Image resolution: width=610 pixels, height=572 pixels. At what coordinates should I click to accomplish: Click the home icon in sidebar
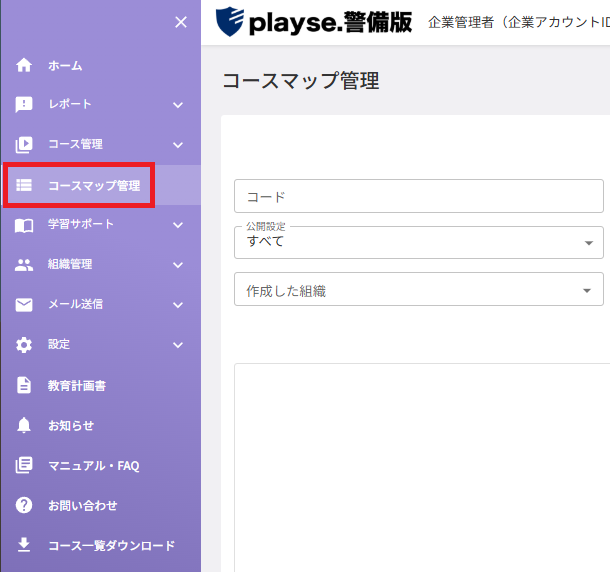click(x=24, y=65)
